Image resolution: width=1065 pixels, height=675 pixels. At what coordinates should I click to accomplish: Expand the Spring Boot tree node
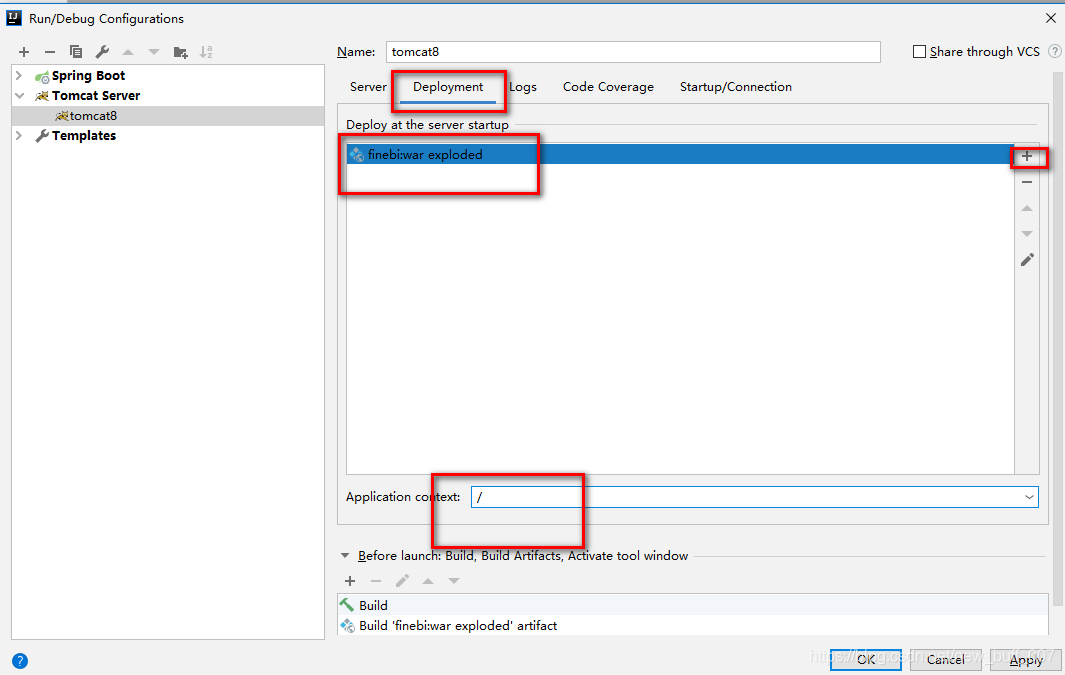point(17,75)
